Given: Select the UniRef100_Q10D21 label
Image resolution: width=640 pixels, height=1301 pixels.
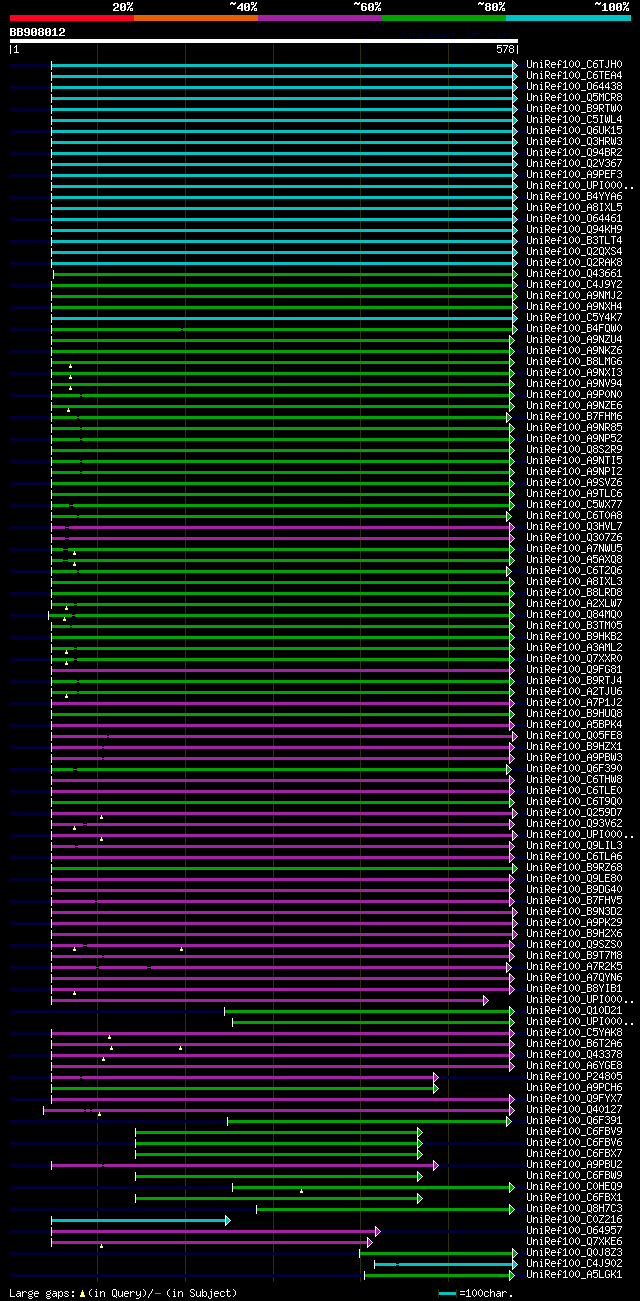Looking at the screenshot, I should pyautogui.click(x=574, y=1010).
